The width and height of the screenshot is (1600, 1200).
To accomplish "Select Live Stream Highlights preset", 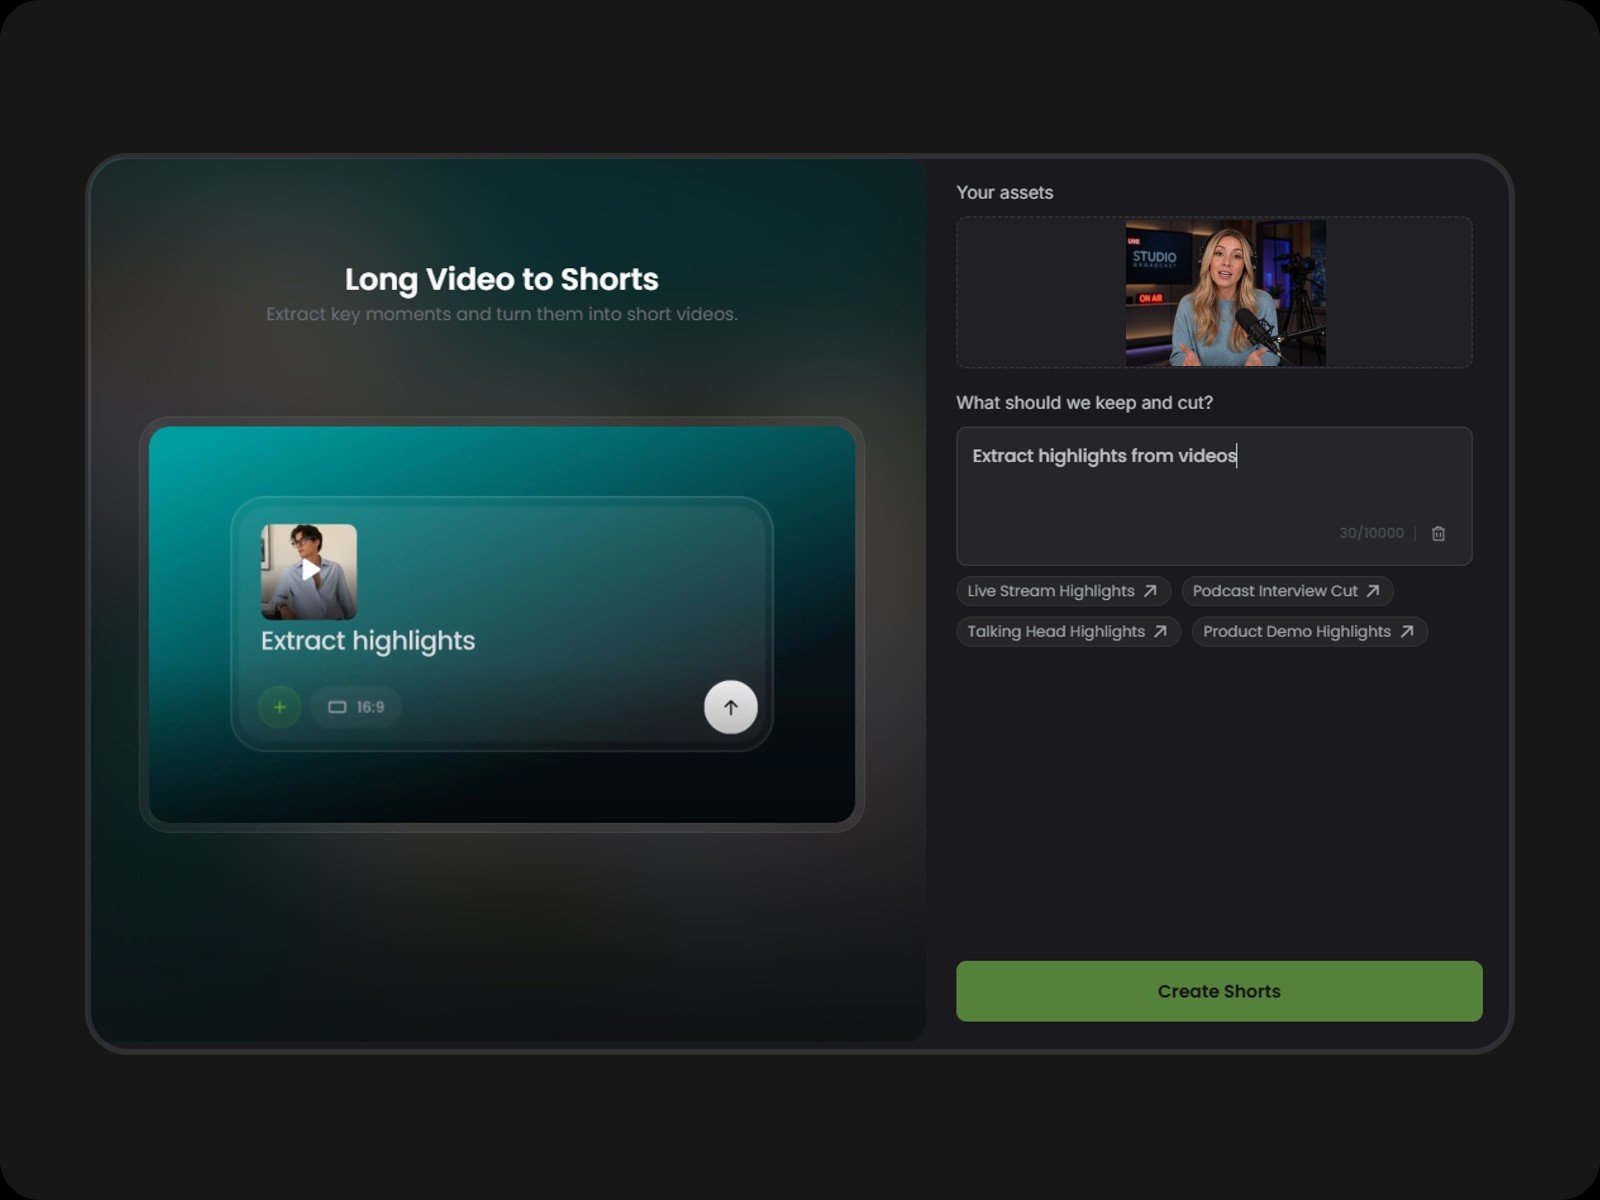I will coord(1063,591).
